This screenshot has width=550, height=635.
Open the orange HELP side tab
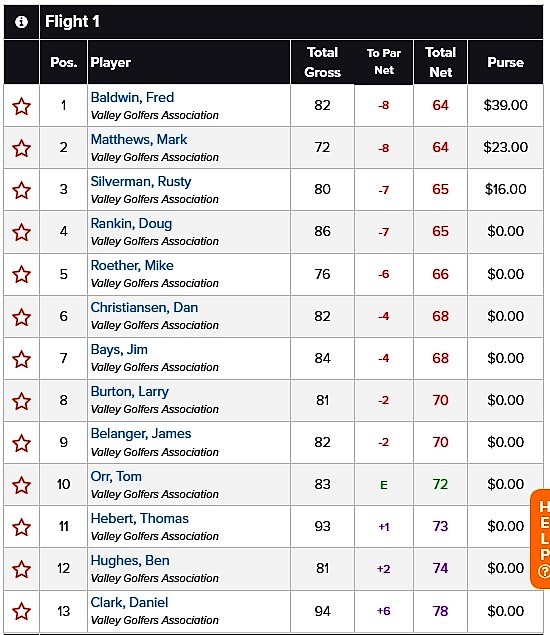[541, 539]
